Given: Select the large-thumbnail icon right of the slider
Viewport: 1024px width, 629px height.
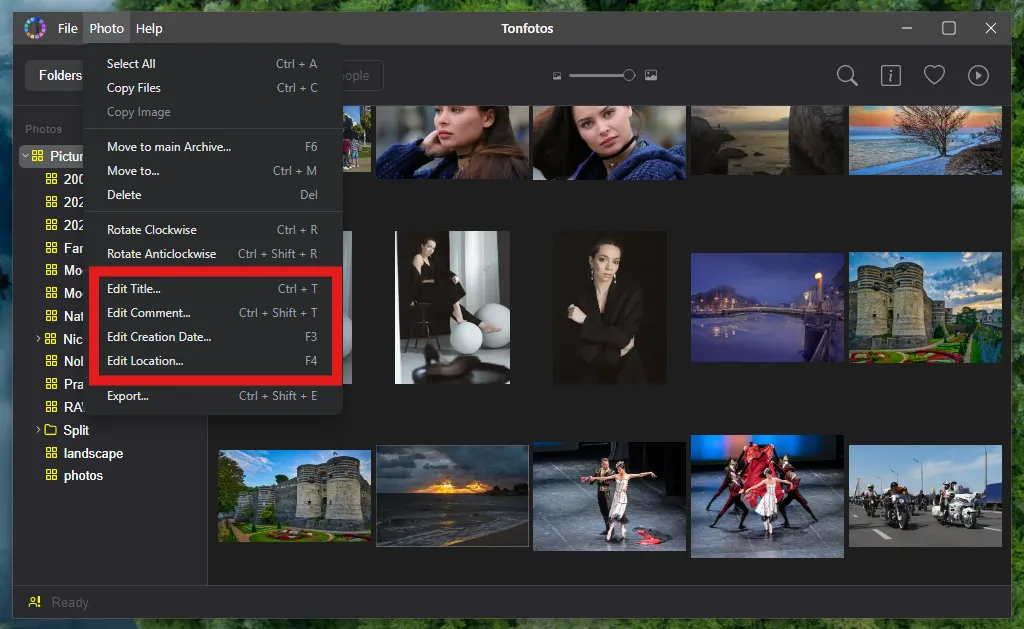Looking at the screenshot, I should click(650, 75).
